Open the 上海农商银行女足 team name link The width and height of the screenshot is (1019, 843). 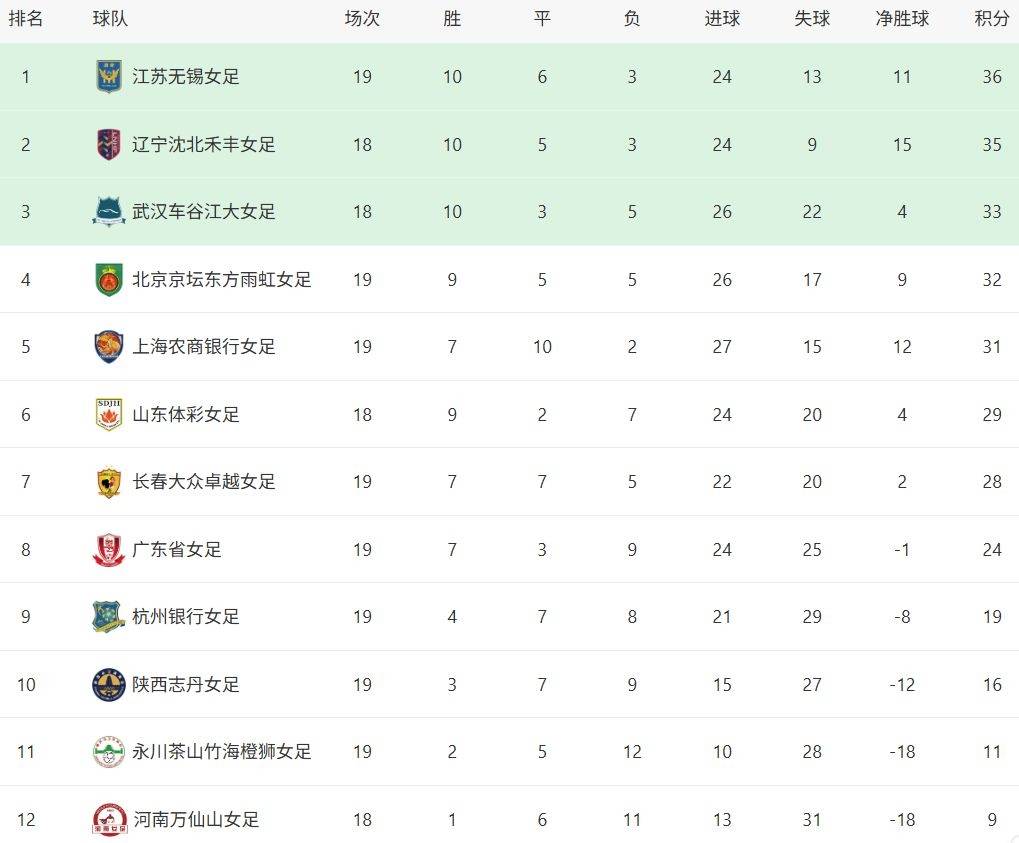[x=204, y=347]
